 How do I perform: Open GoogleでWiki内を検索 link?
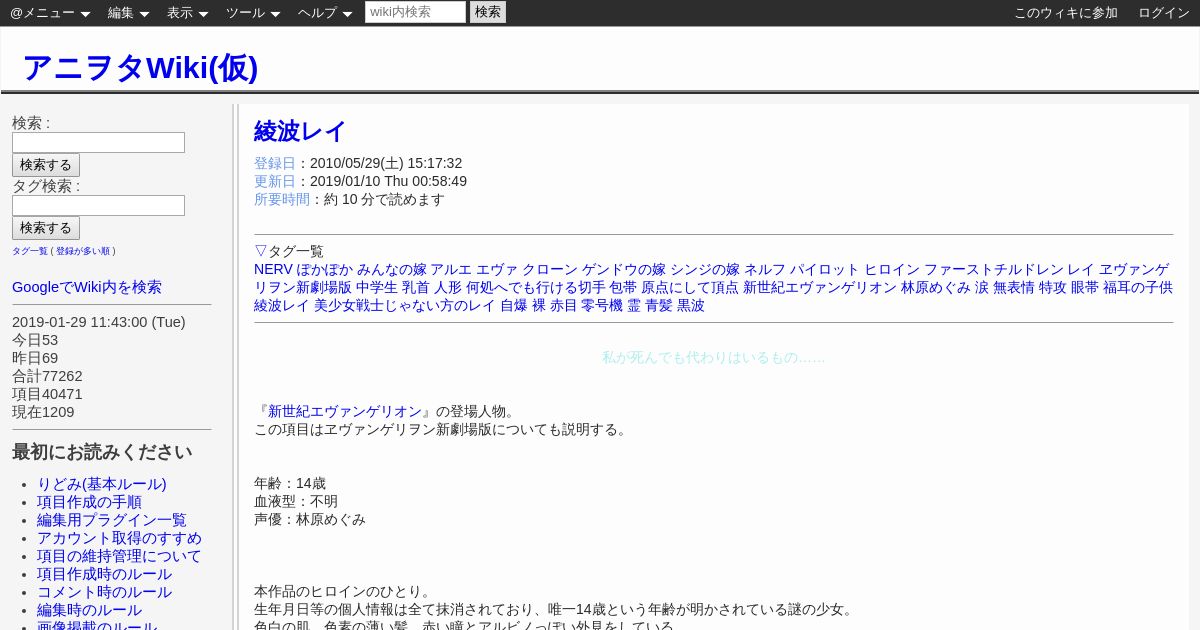pos(87,287)
